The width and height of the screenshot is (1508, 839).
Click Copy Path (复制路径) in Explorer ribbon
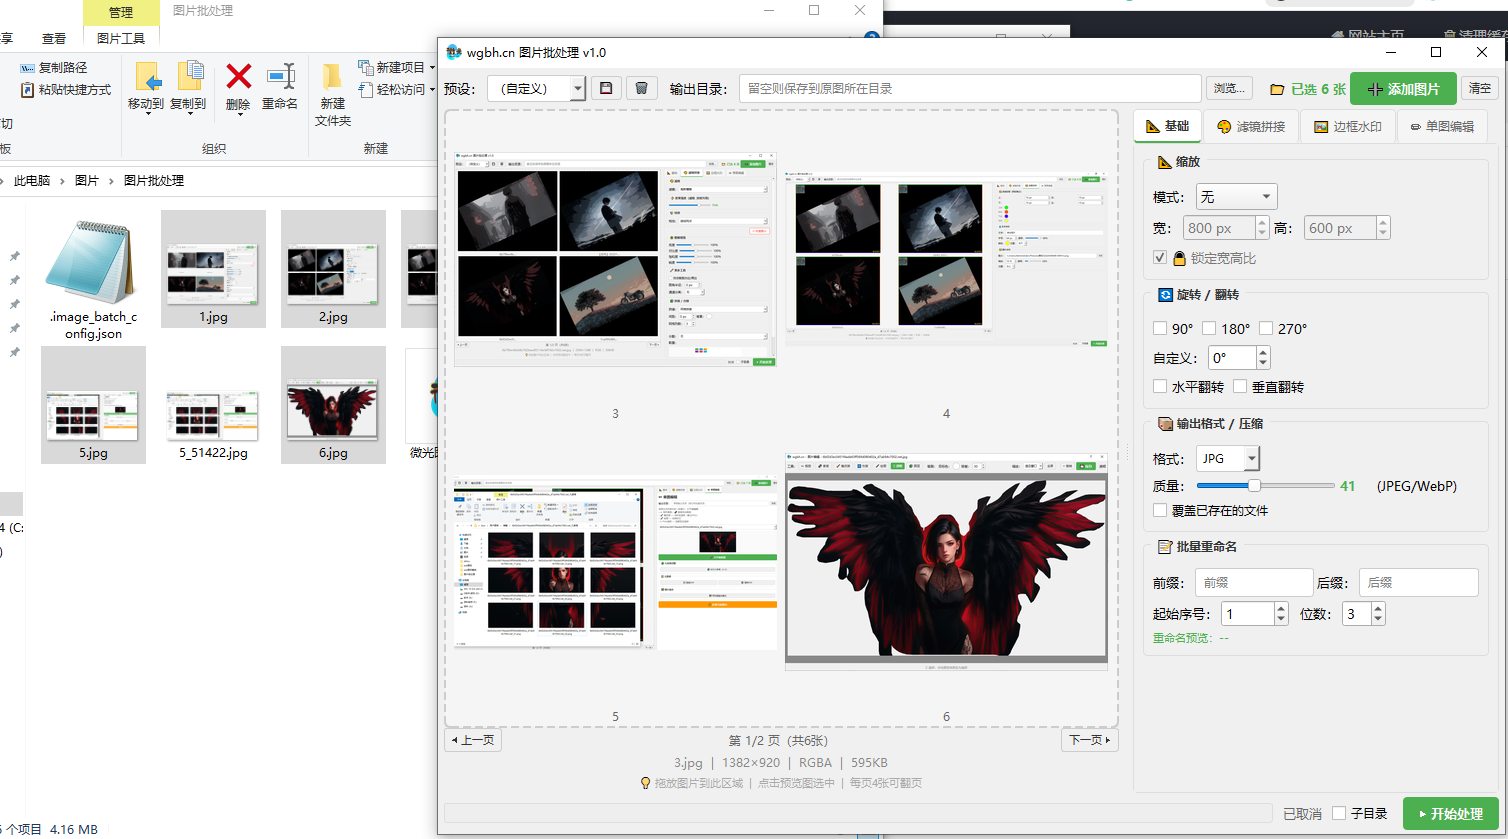(54, 67)
